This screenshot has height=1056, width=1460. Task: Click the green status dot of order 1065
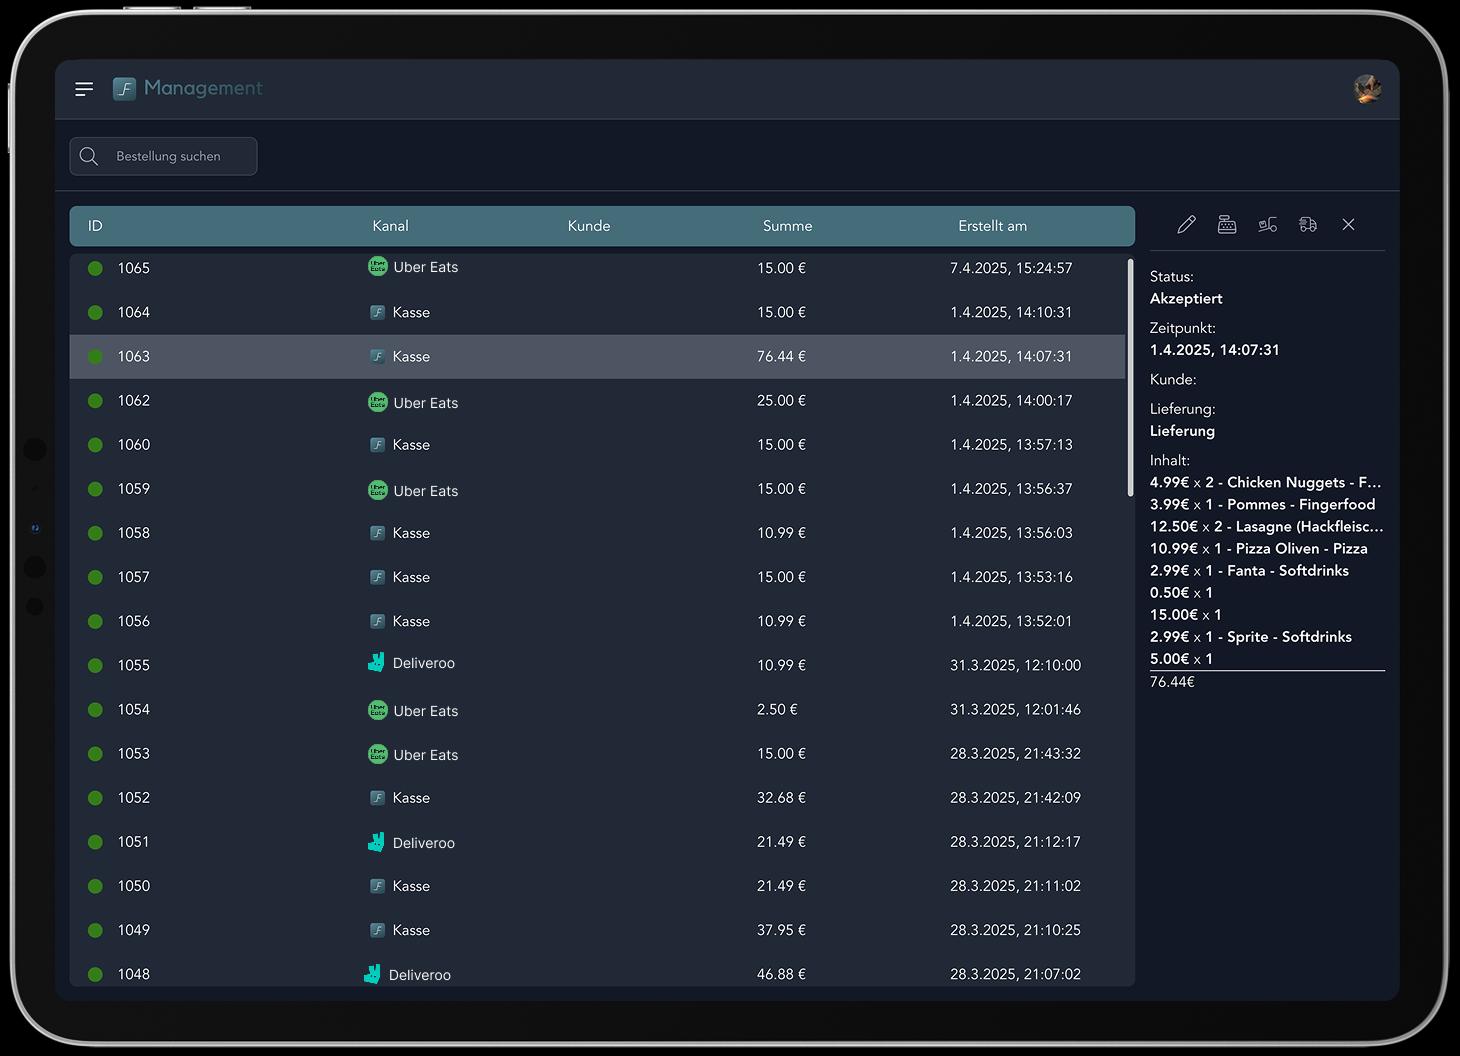click(x=95, y=268)
